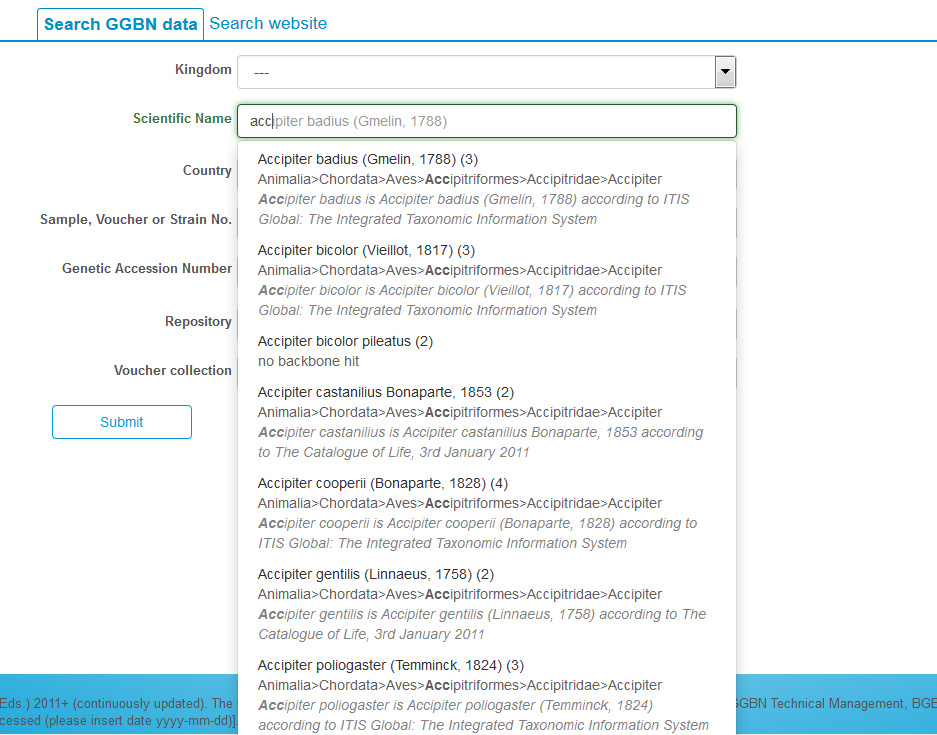Click the Genetic Accession Number label
Screen dimensions: 937x735
[147, 268]
